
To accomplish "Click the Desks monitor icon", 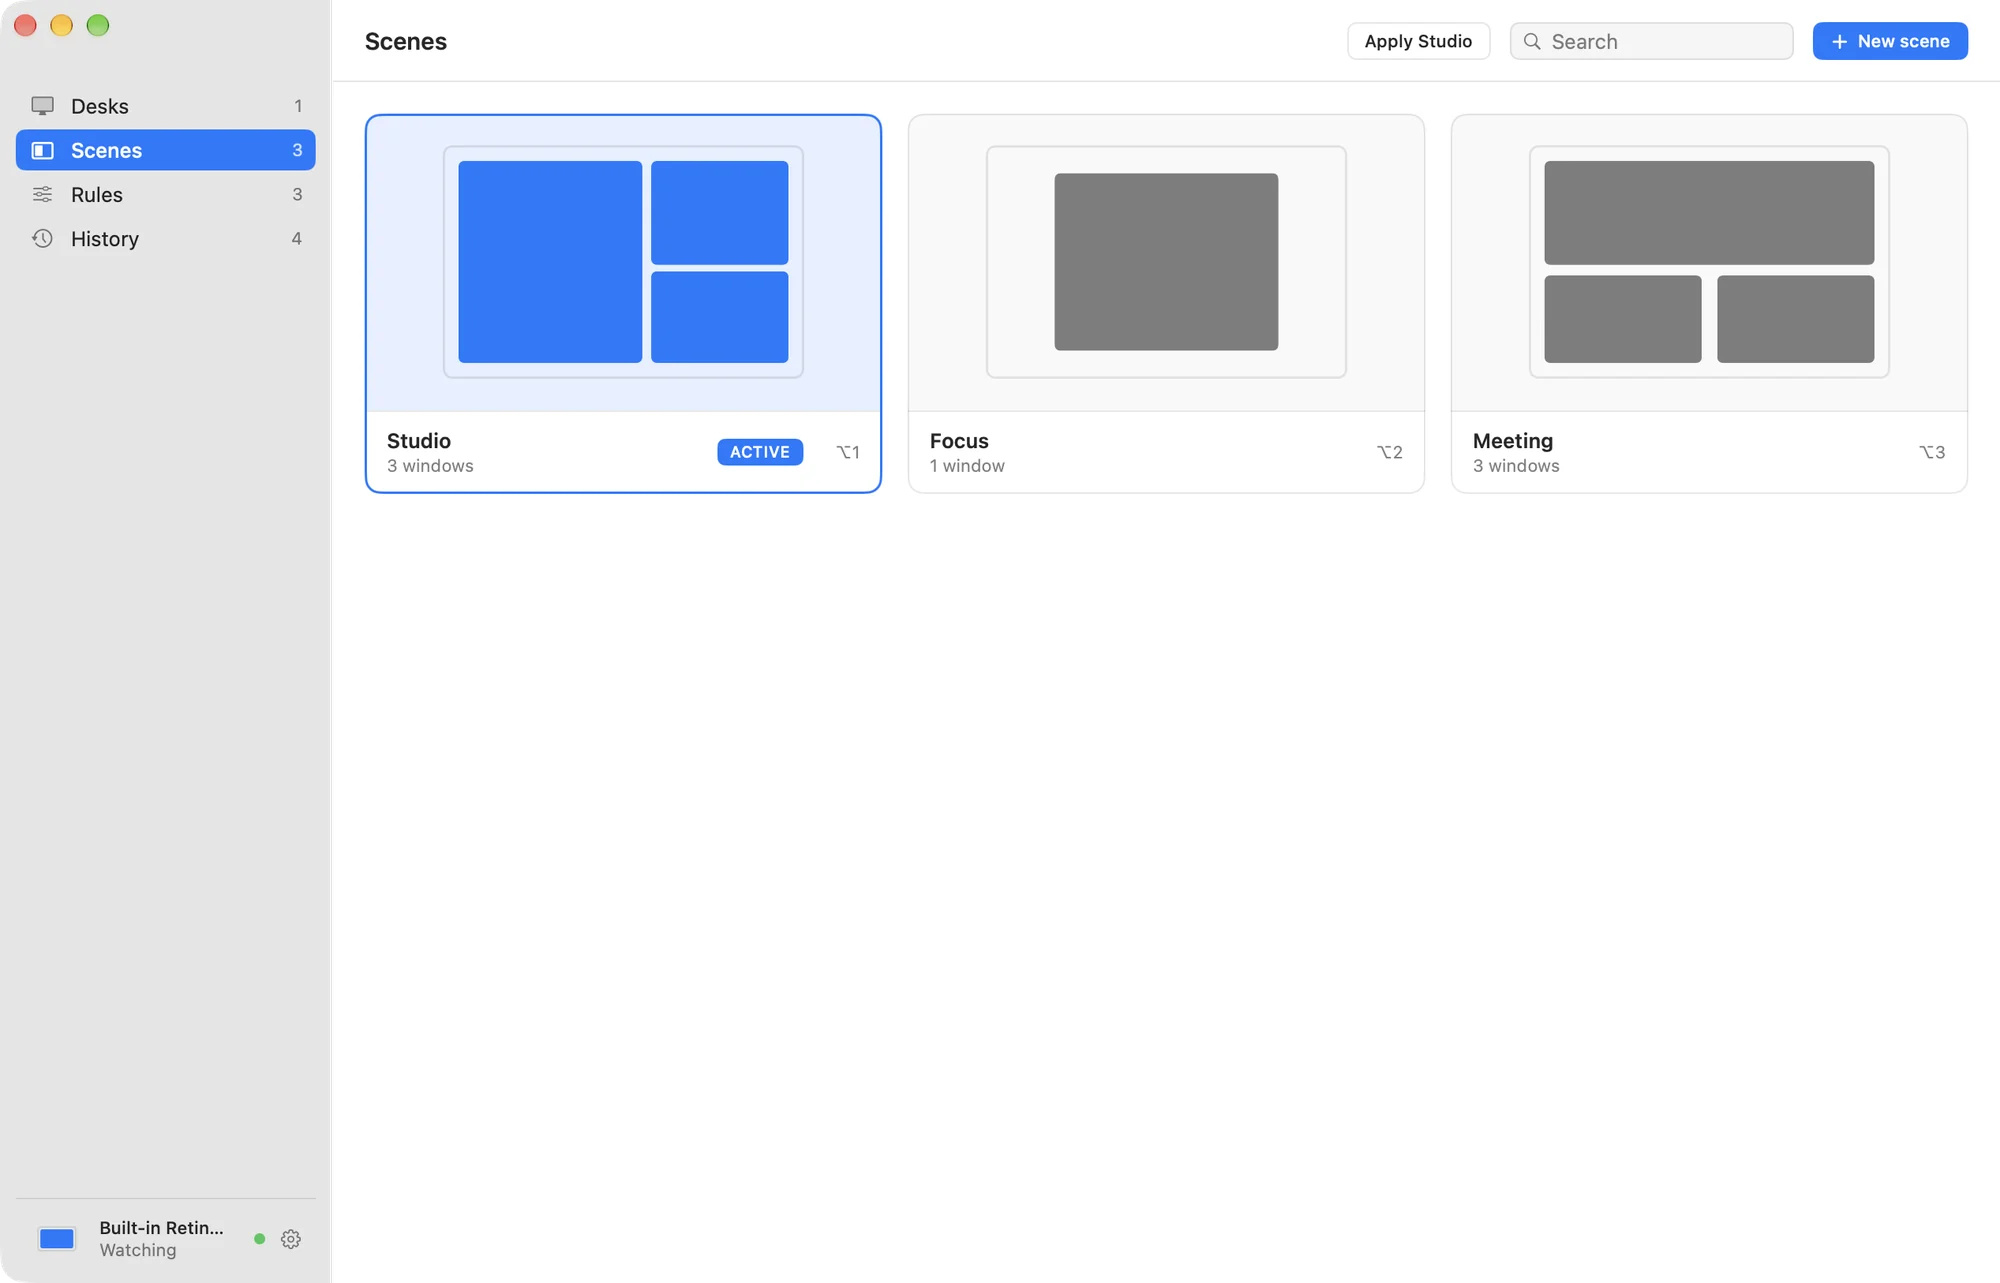I will click(42, 106).
